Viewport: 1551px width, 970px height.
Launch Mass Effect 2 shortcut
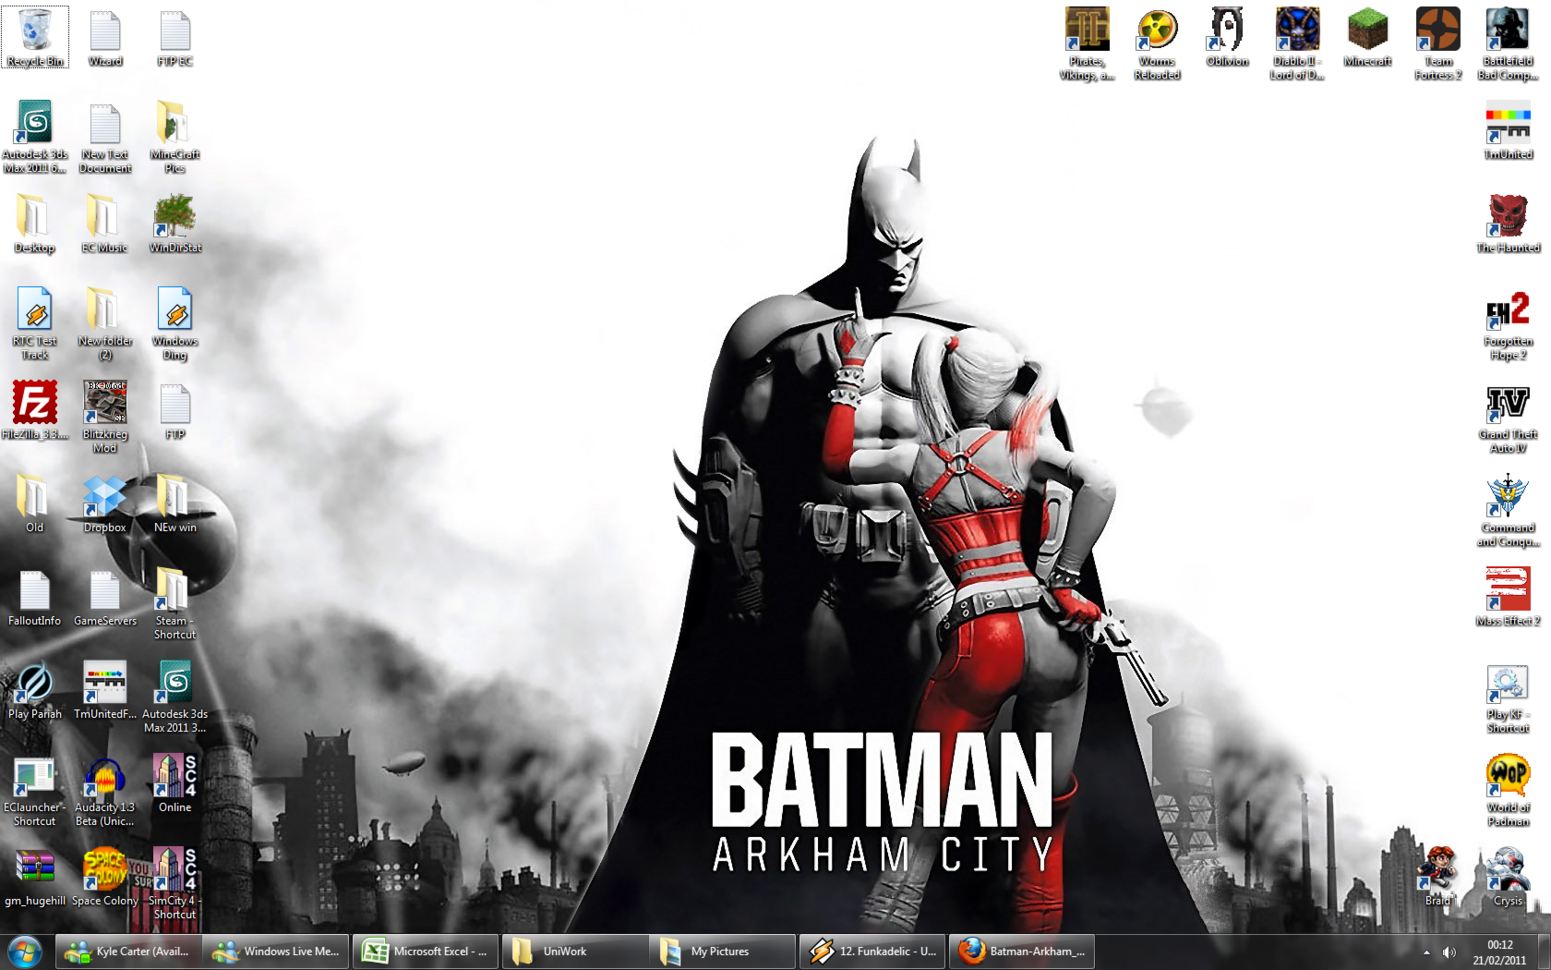[1508, 597]
